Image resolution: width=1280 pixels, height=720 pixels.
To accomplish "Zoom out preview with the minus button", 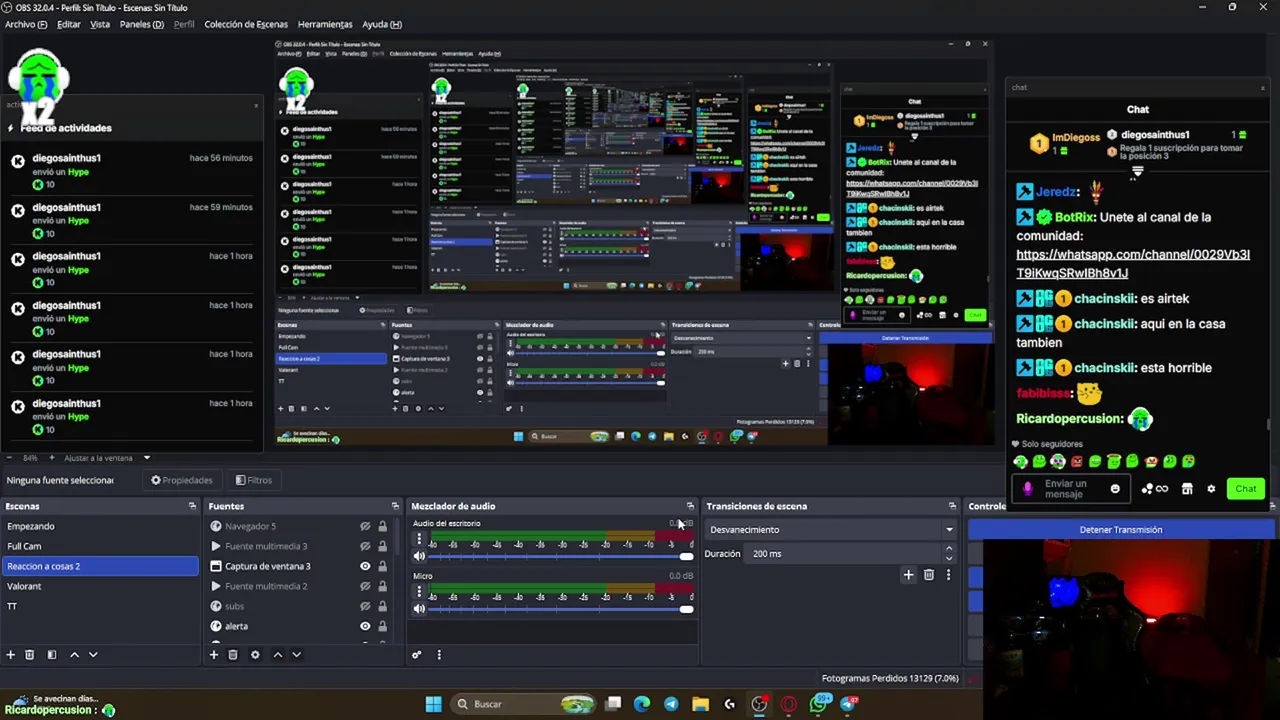I will coord(10,458).
